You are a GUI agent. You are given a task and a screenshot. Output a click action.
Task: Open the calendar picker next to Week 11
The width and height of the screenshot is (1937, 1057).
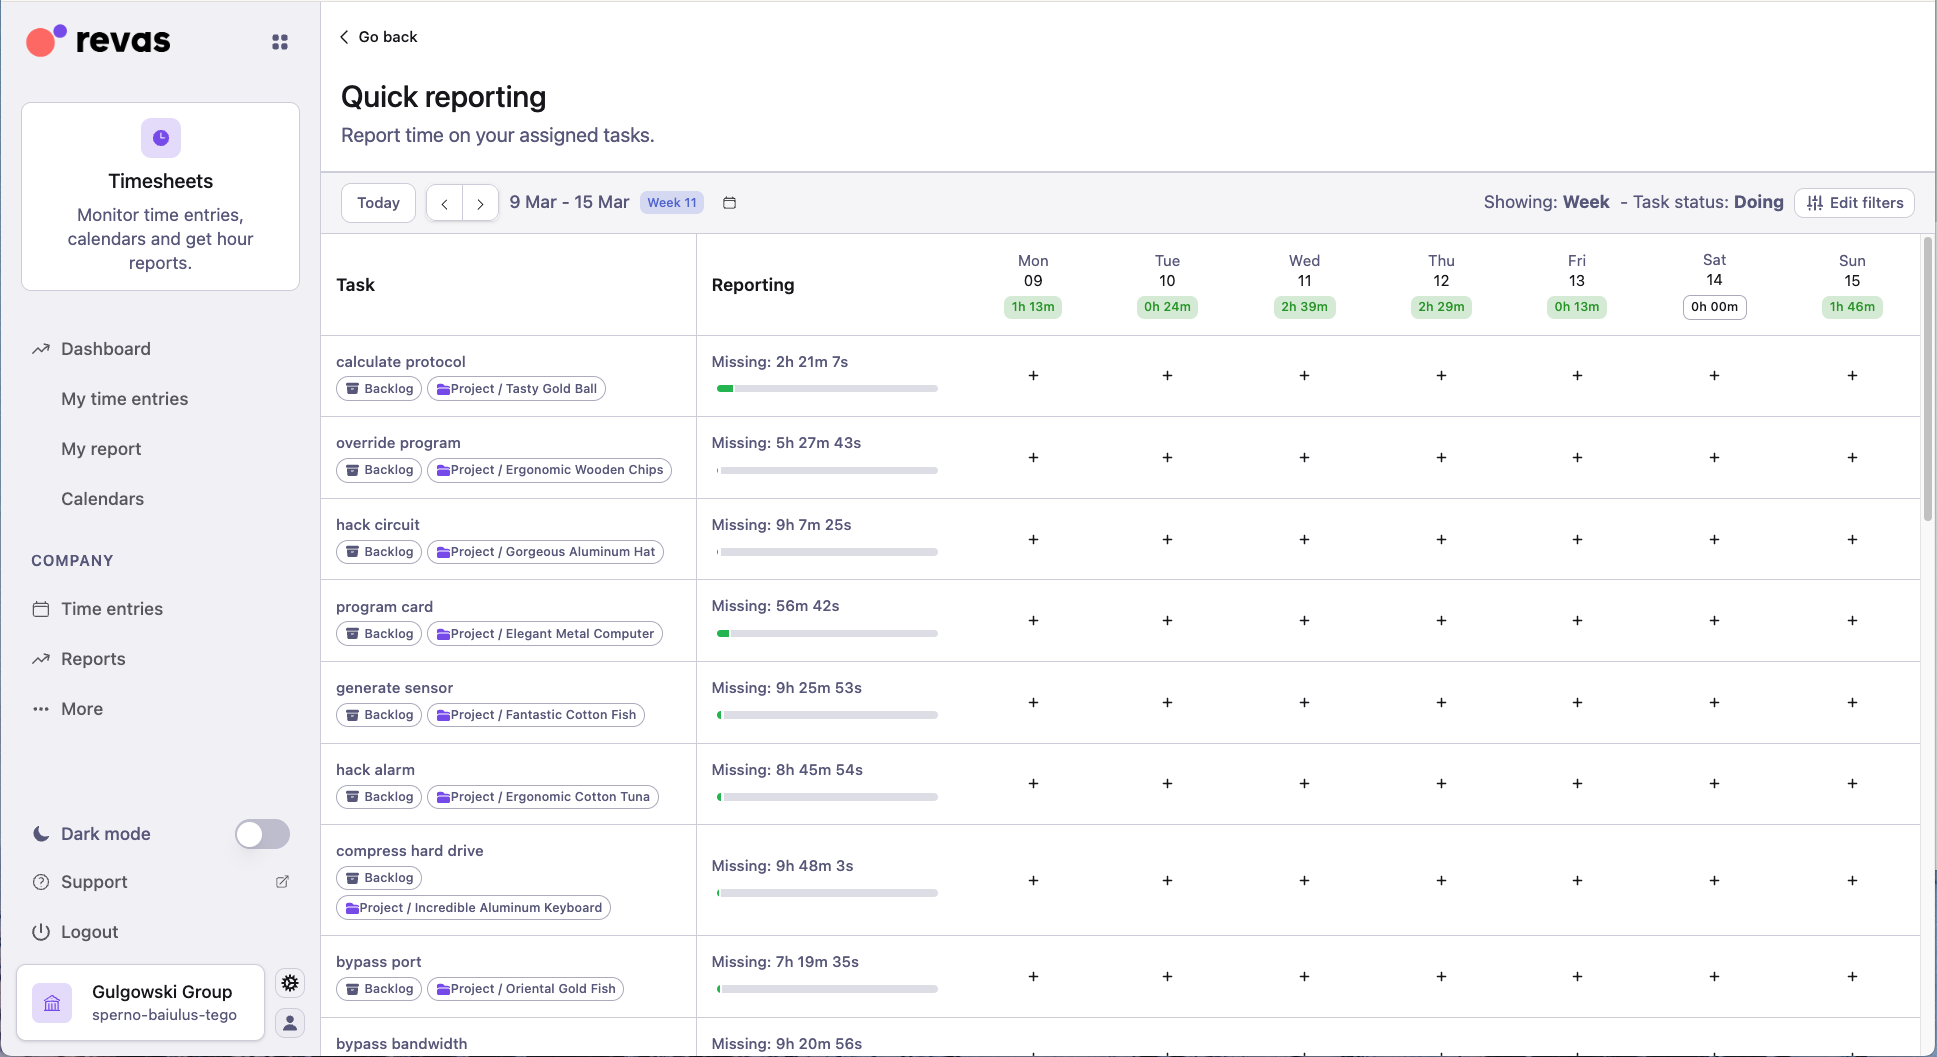pos(729,202)
